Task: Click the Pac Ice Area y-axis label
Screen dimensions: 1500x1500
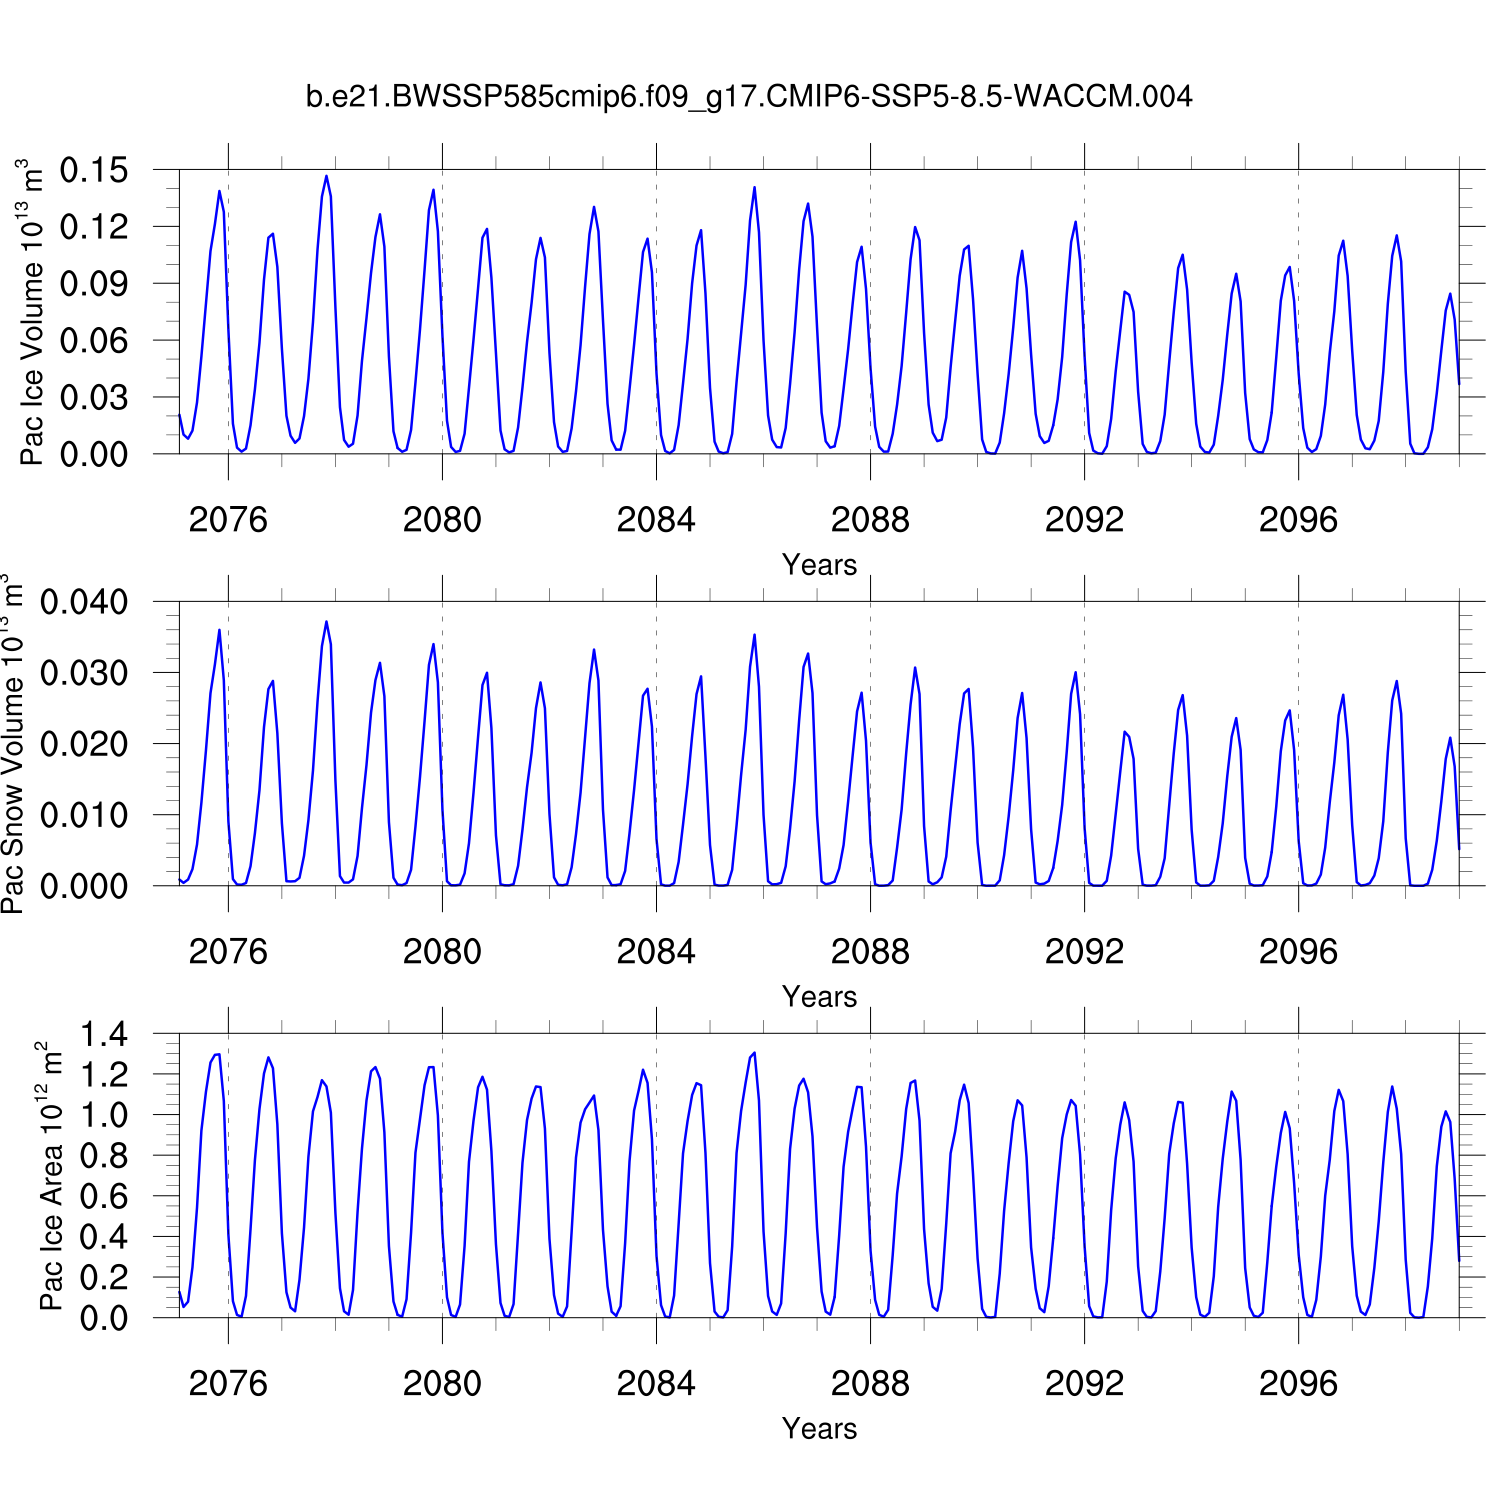Action: 50,1176
